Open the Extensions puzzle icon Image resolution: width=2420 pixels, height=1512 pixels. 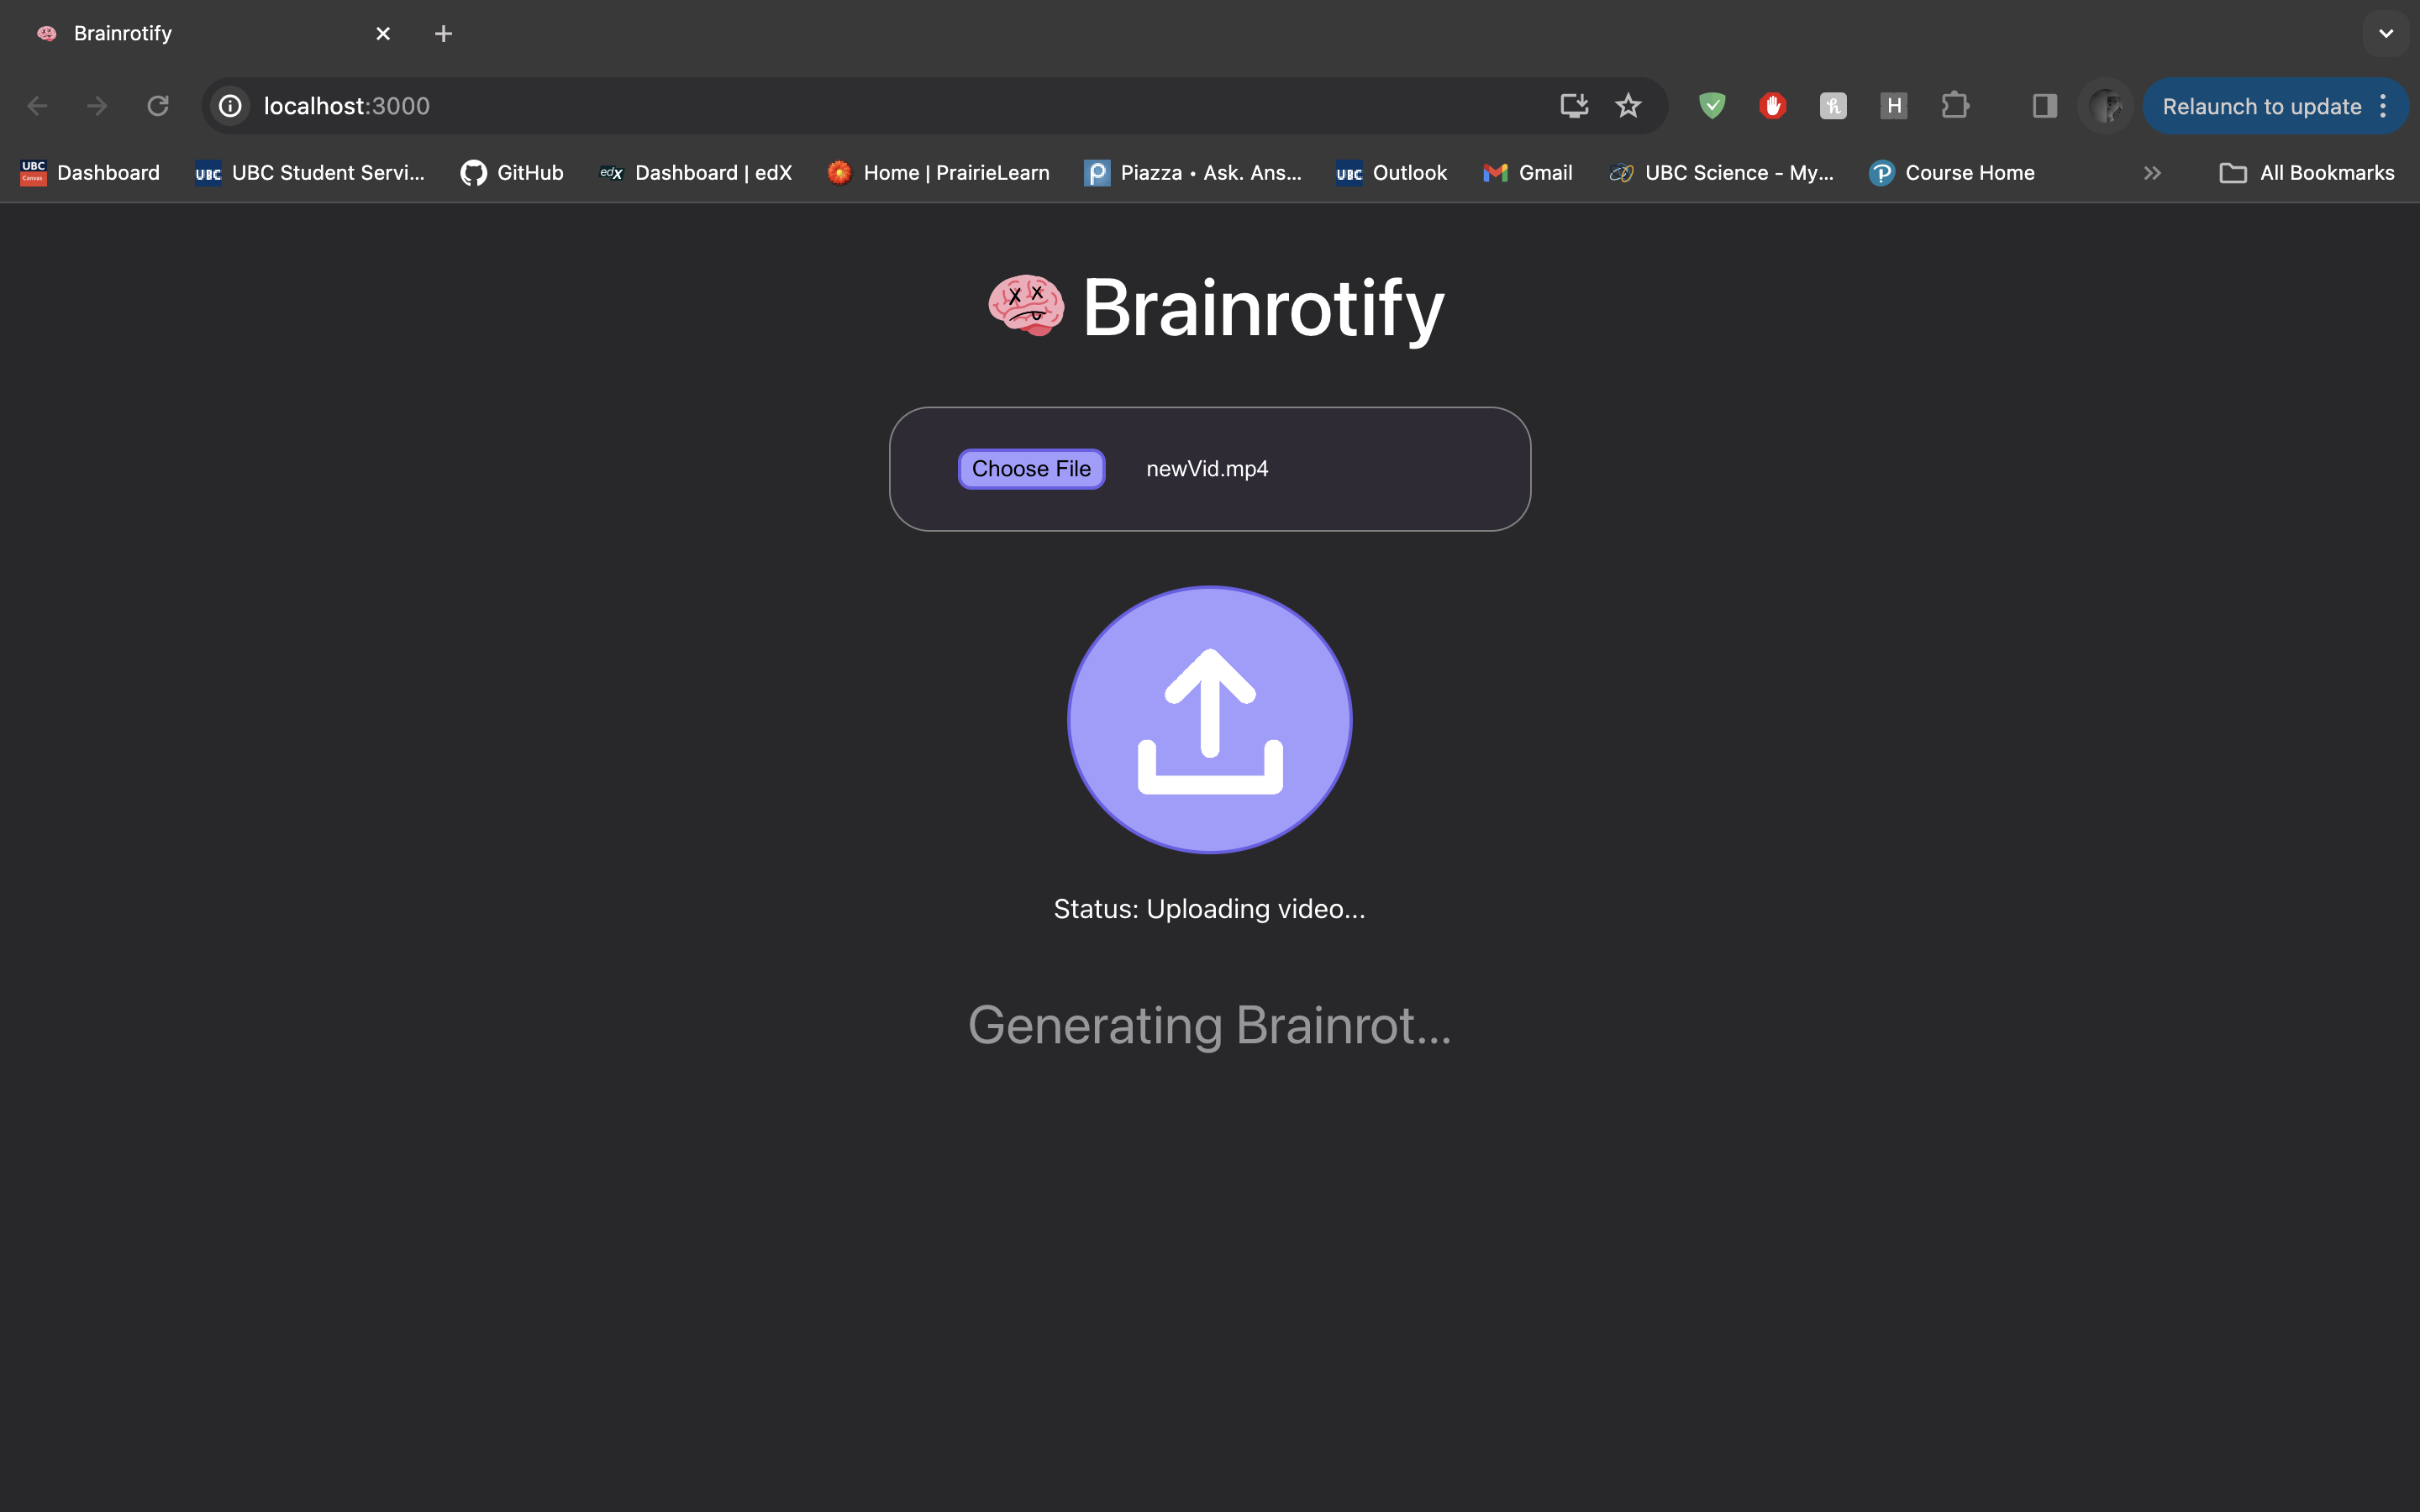(1954, 106)
